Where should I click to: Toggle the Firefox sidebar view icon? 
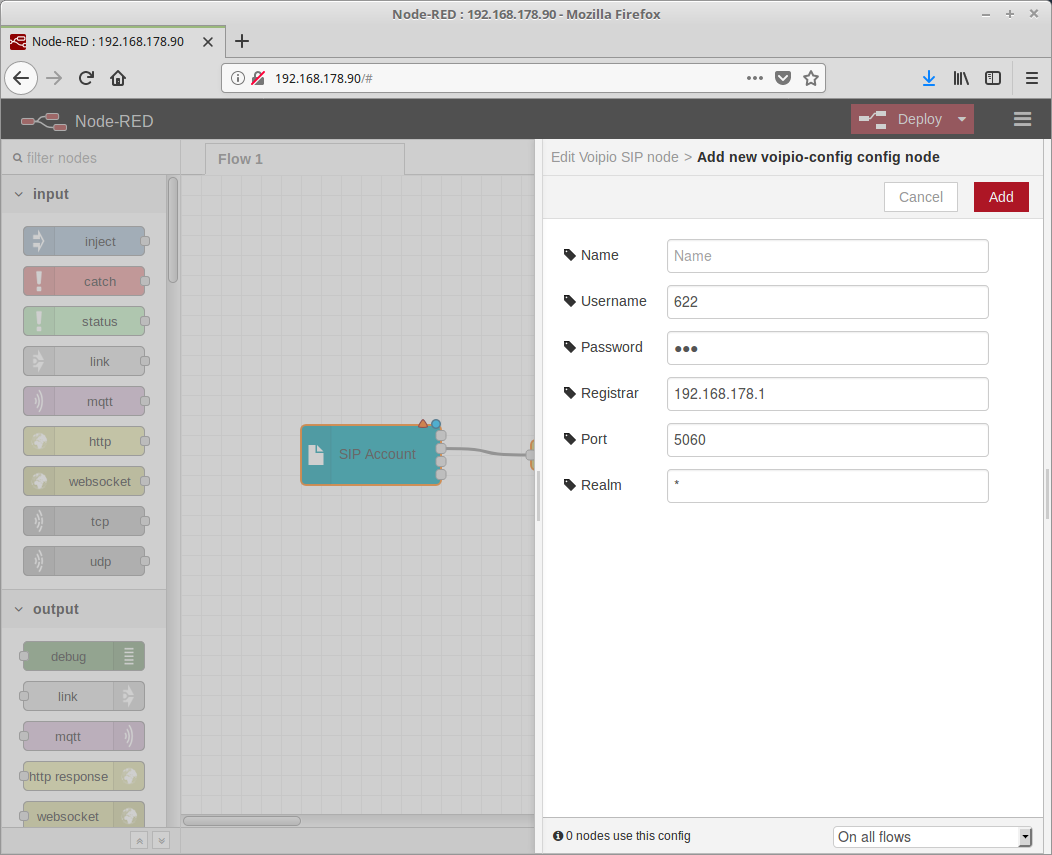[x=993, y=78]
